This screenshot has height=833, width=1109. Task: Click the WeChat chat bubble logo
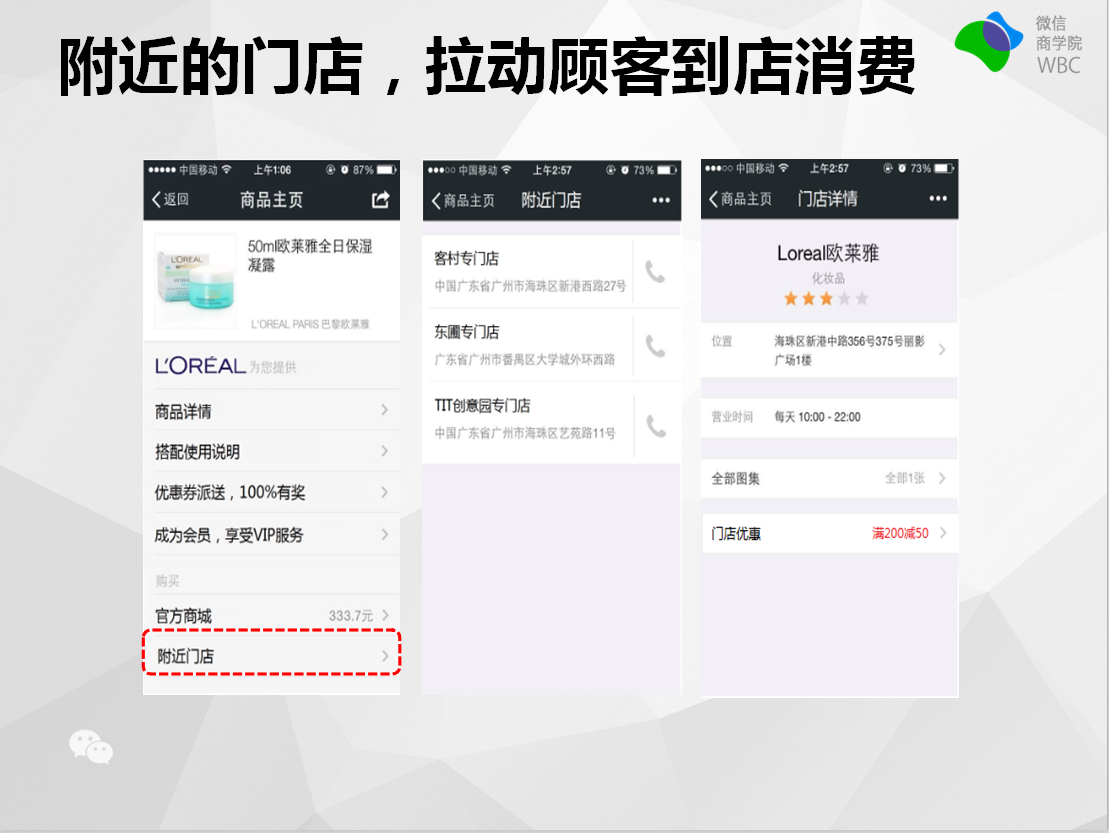click(91, 747)
